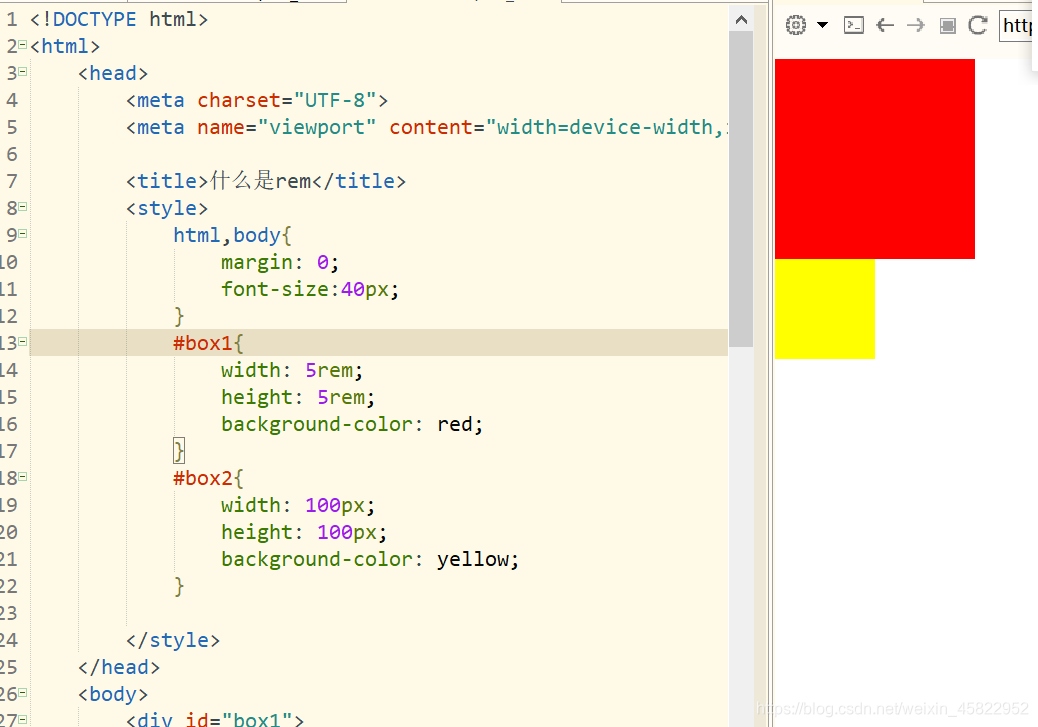Click the closing style tag
The height and width of the screenshot is (727, 1038).
click(173, 640)
